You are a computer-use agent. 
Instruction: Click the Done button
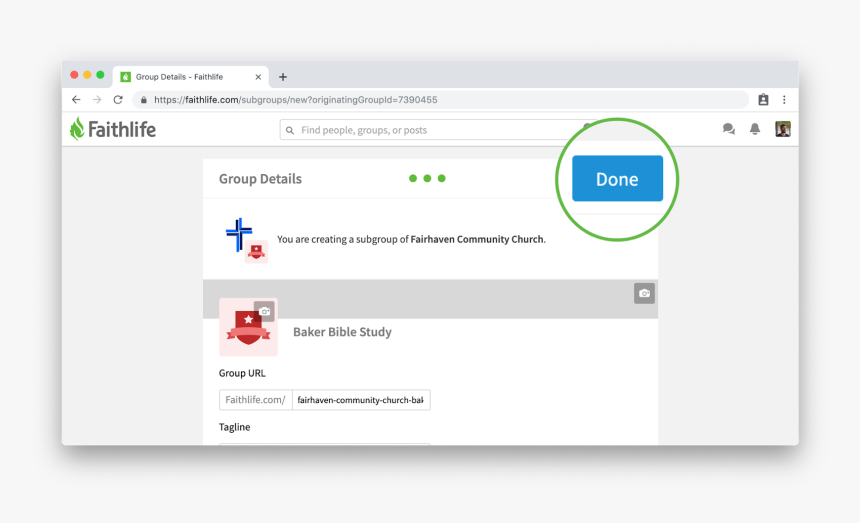point(617,179)
